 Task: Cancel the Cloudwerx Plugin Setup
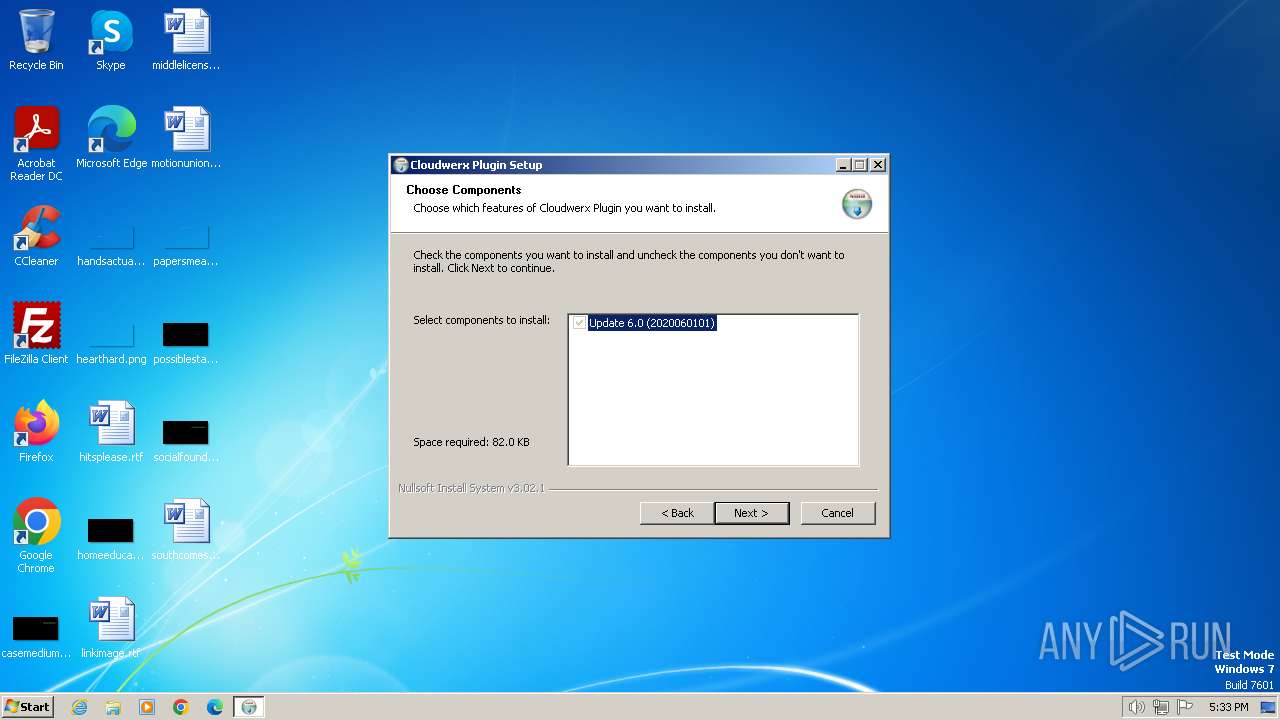coord(837,513)
